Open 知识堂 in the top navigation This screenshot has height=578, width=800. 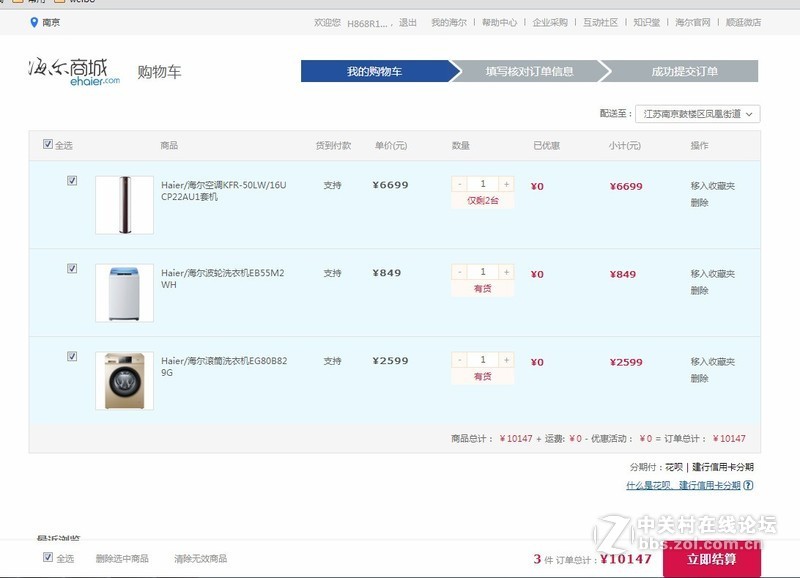click(646, 22)
